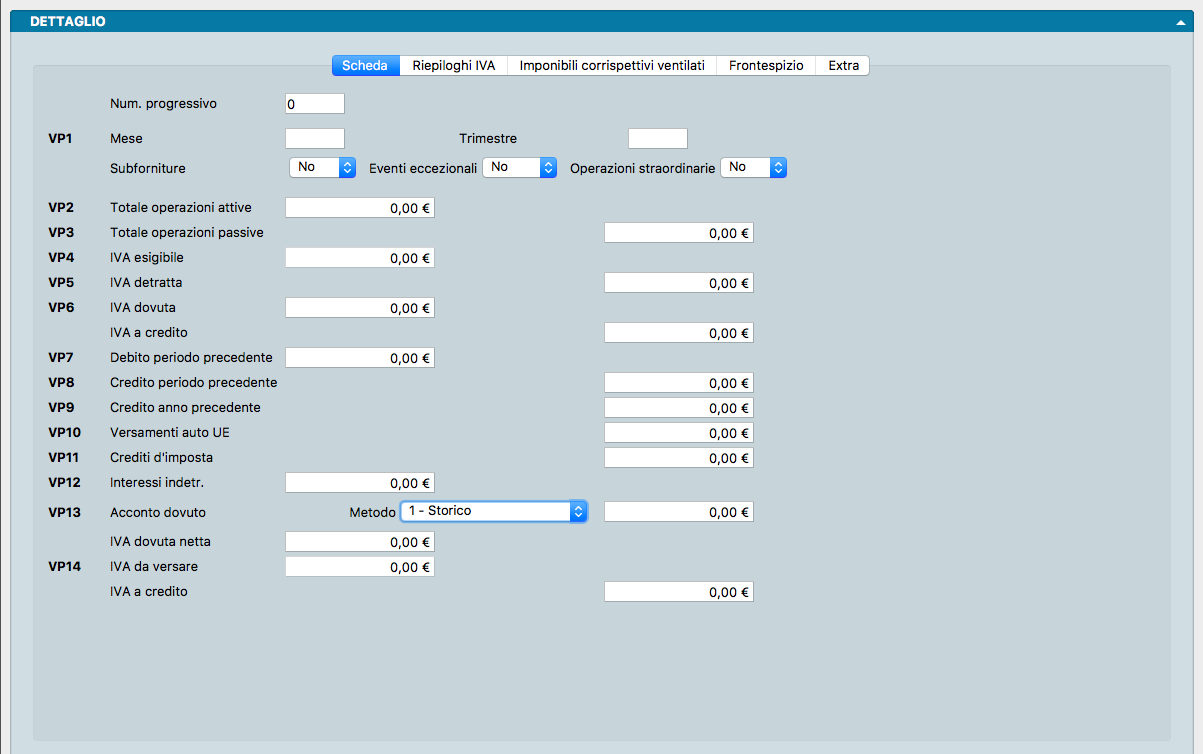Edit the Interessi indetr. amount field
The width and height of the screenshot is (1203, 754).
(x=360, y=483)
